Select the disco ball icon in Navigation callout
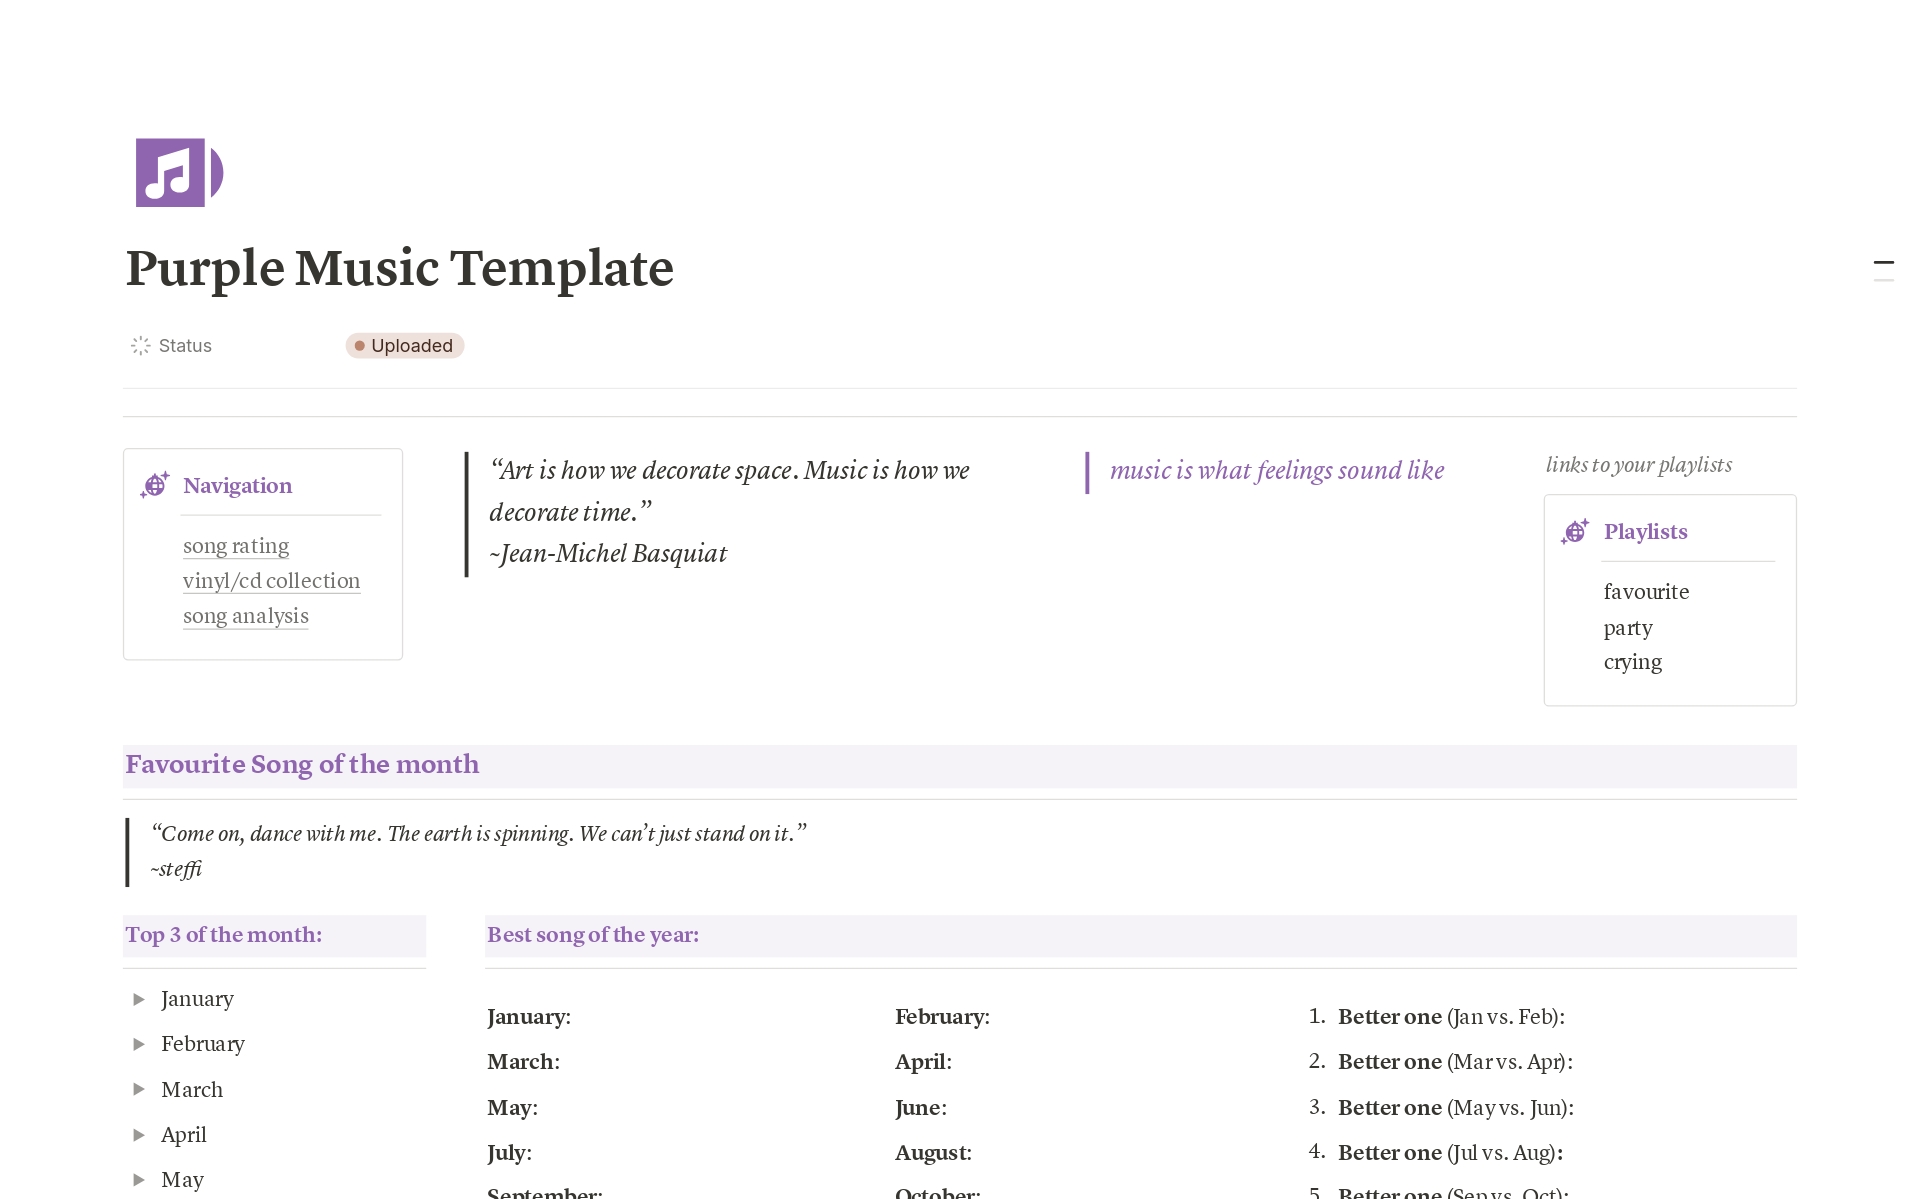Viewport: 1920px width, 1199px height. pos(157,485)
